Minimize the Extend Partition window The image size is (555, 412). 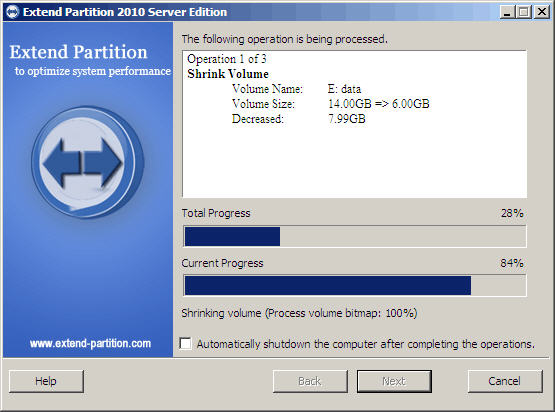point(507,12)
